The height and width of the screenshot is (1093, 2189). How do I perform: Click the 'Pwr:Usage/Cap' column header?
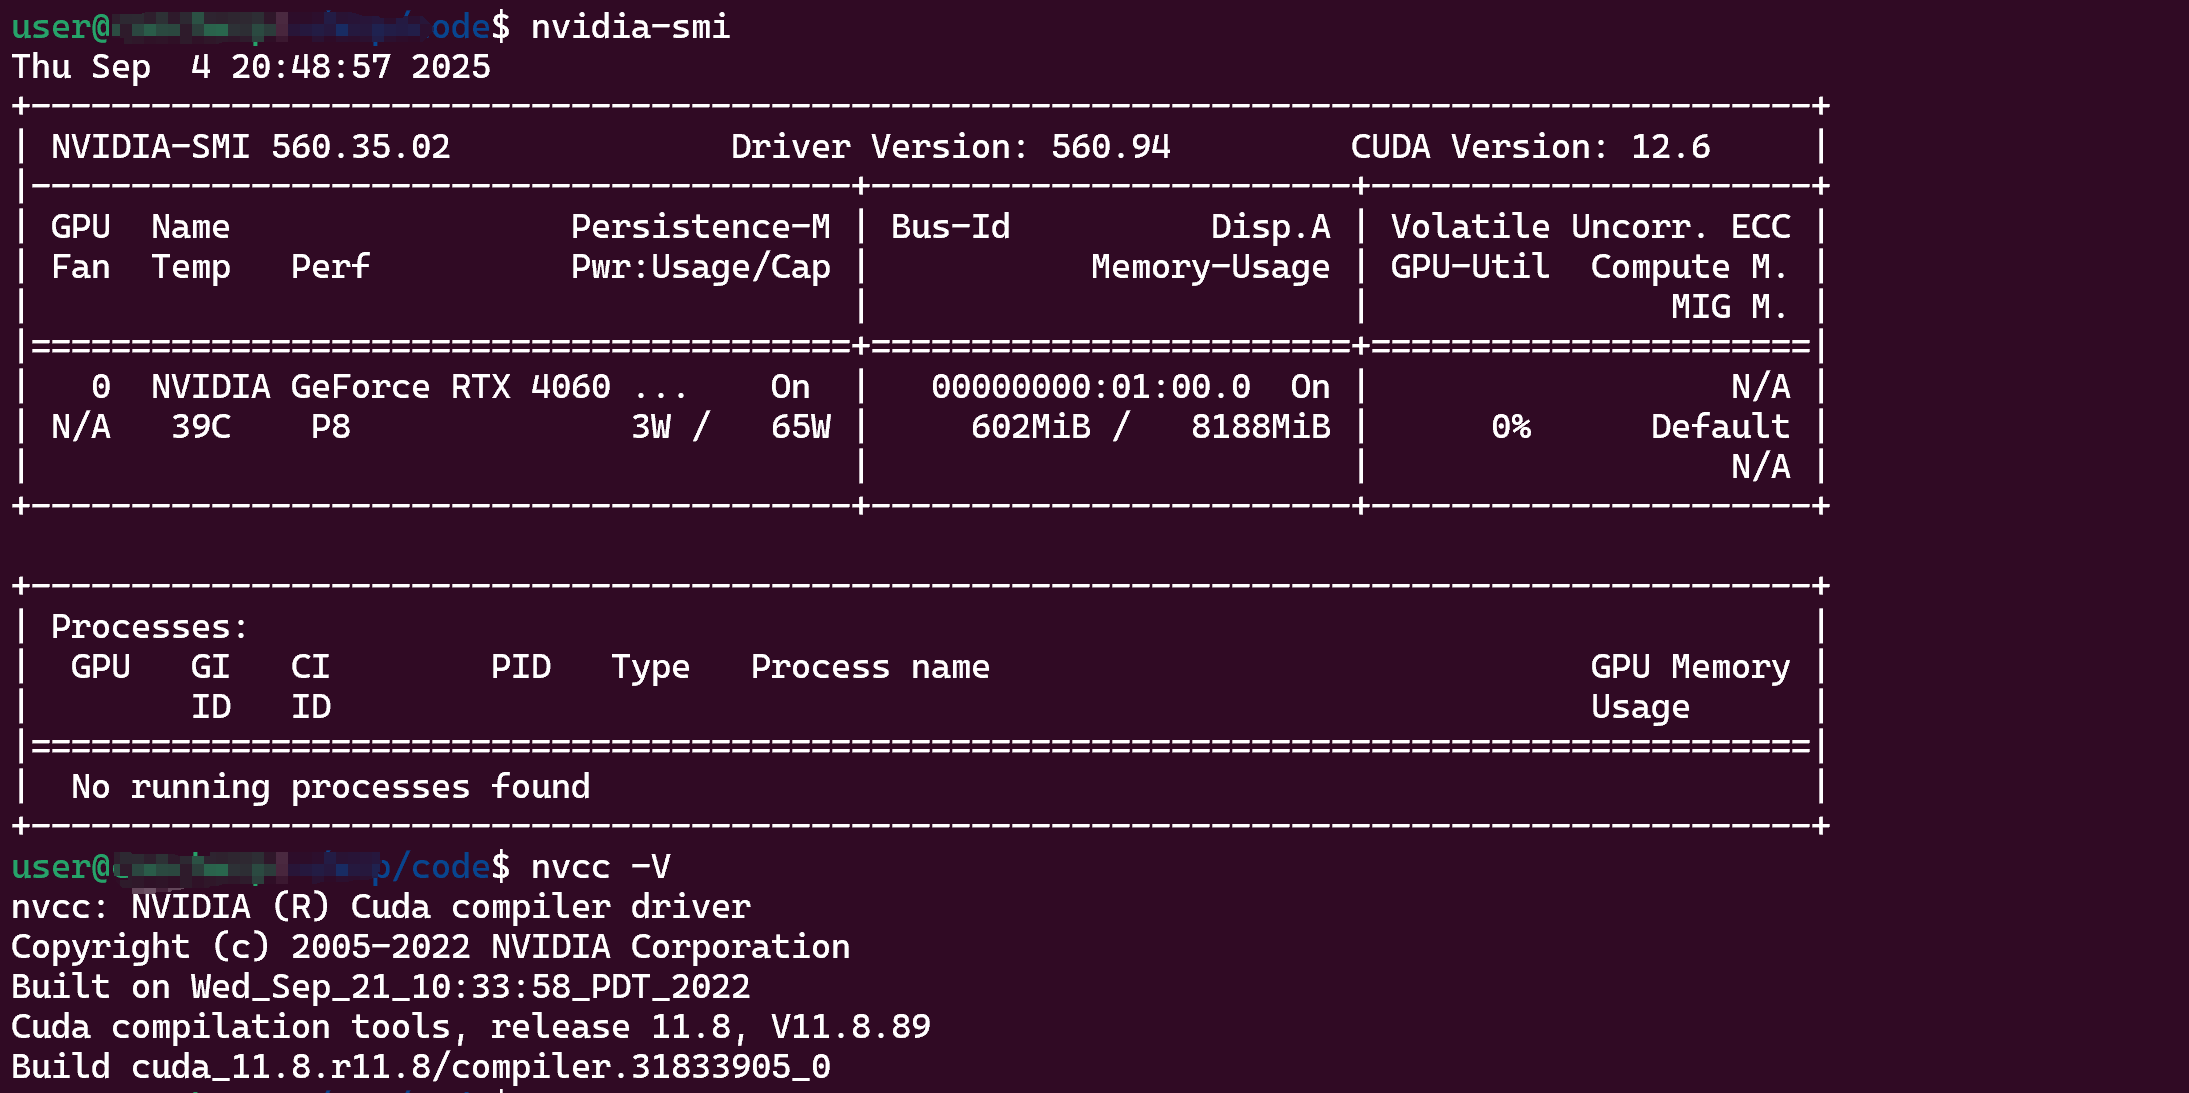701,267
